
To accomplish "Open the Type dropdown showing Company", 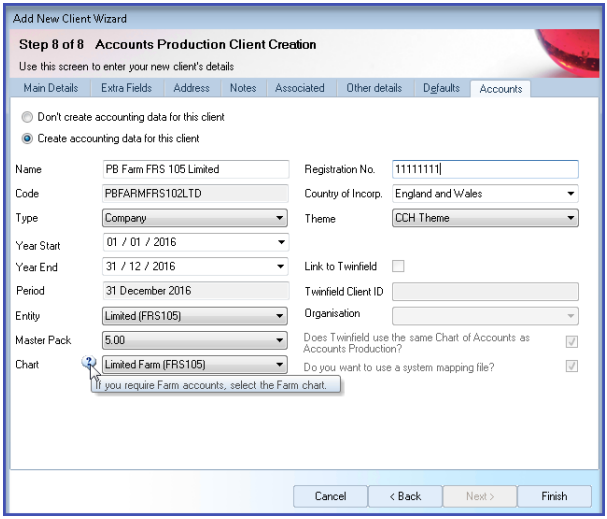I will coord(195,218).
